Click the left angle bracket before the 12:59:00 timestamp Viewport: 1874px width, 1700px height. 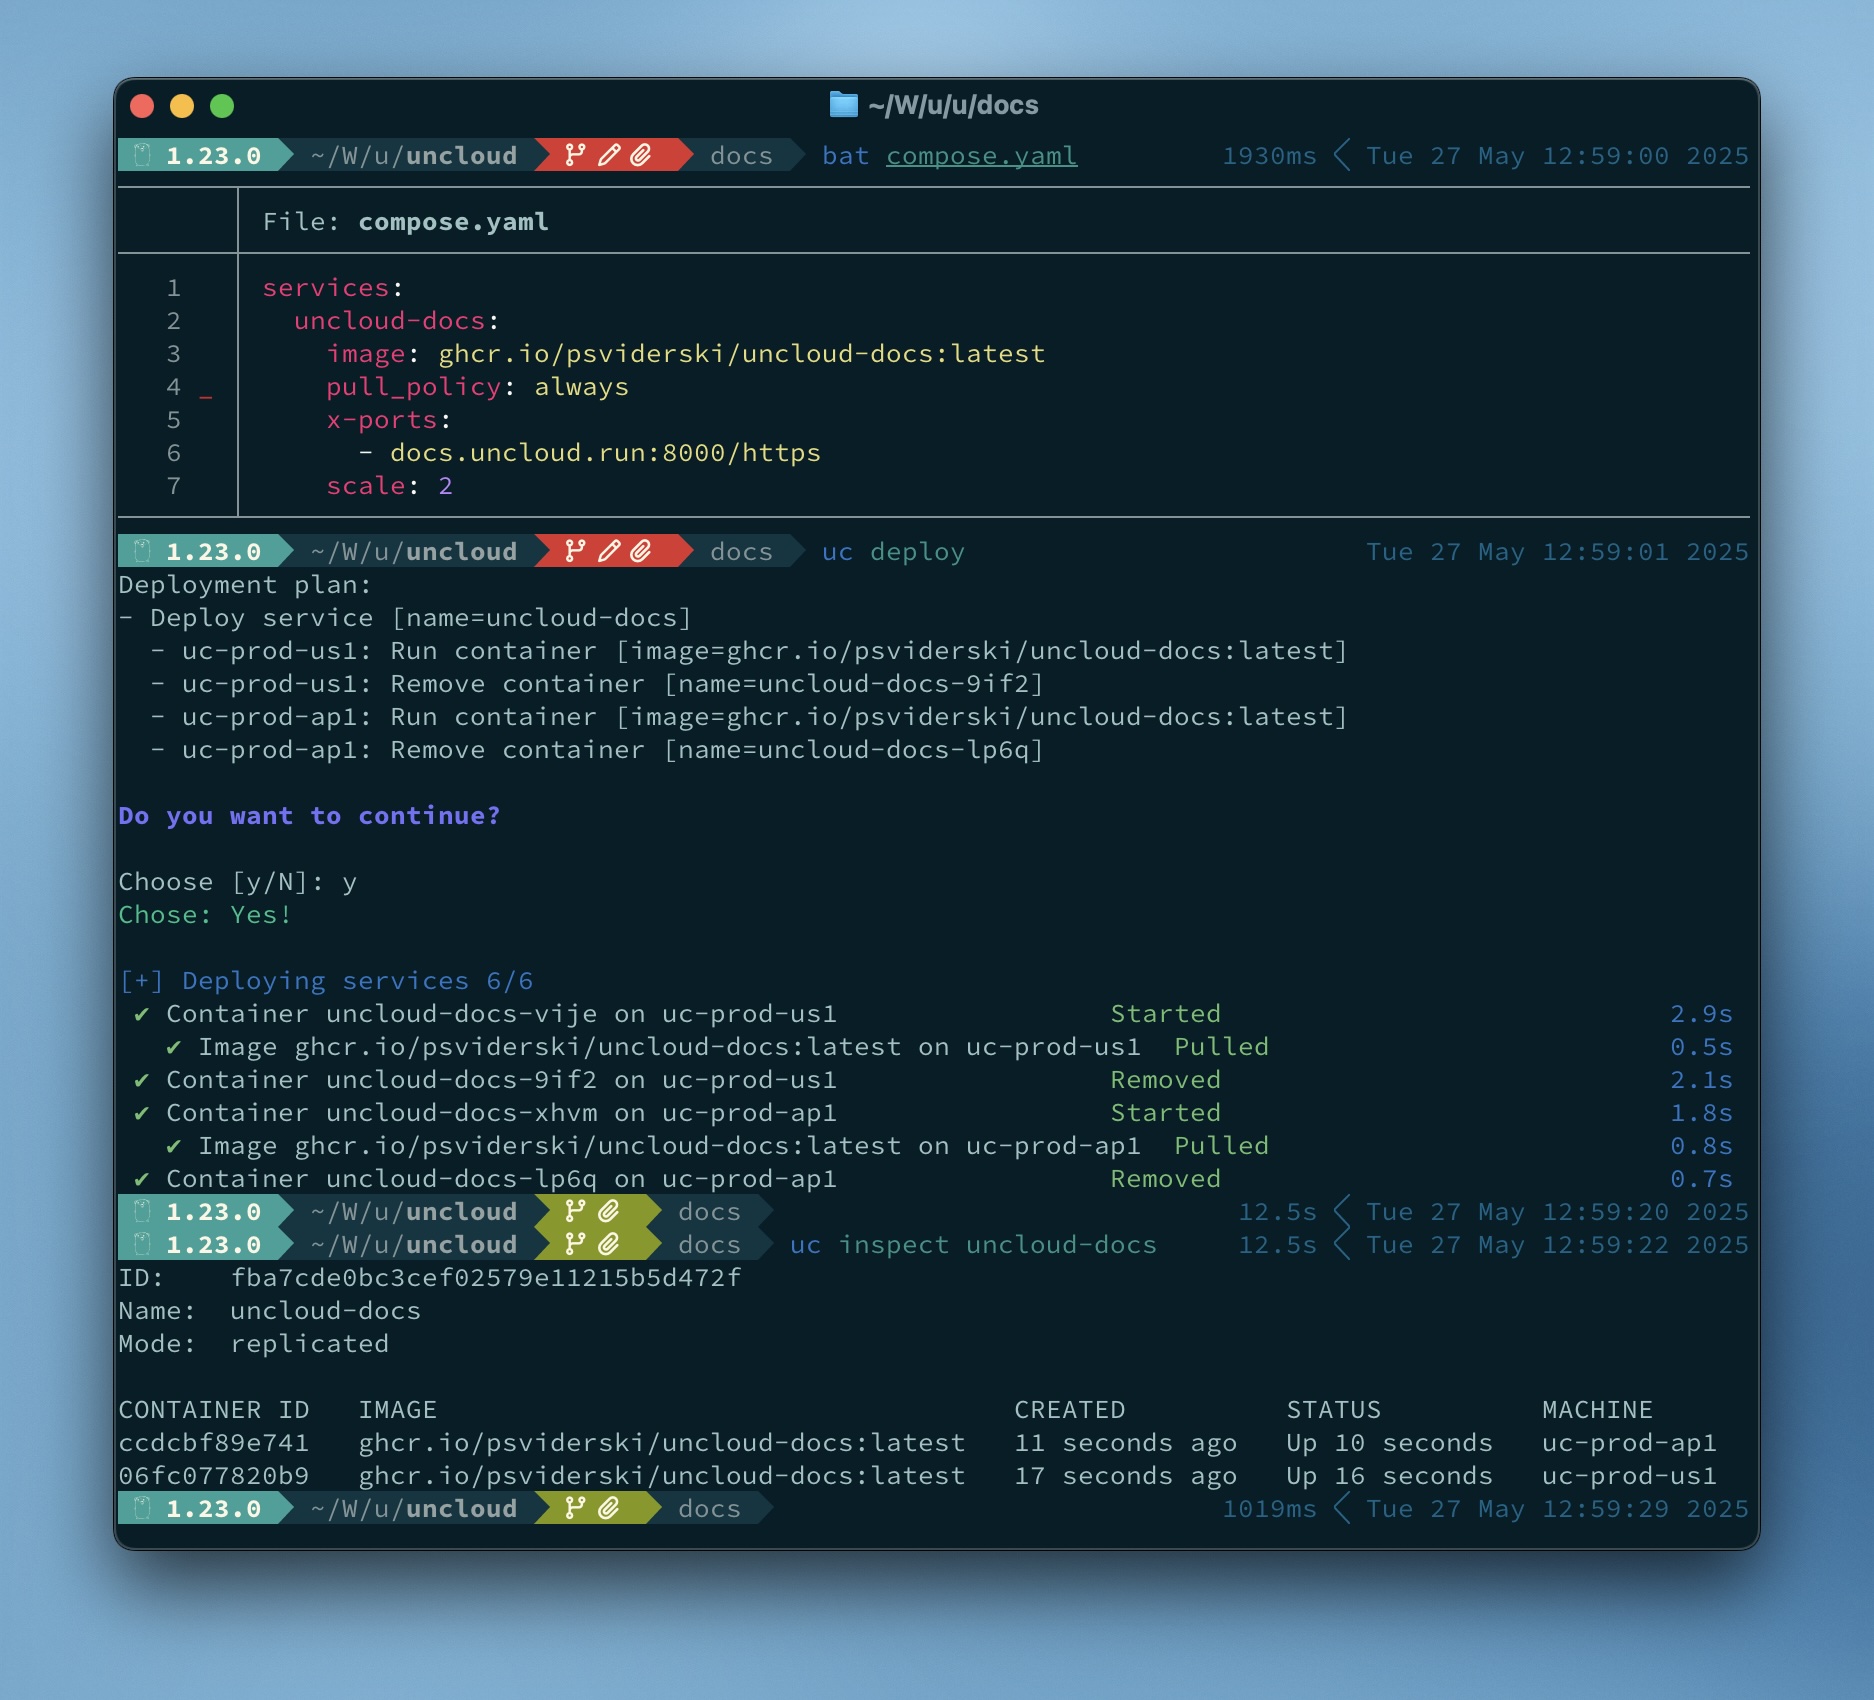pos(1342,155)
